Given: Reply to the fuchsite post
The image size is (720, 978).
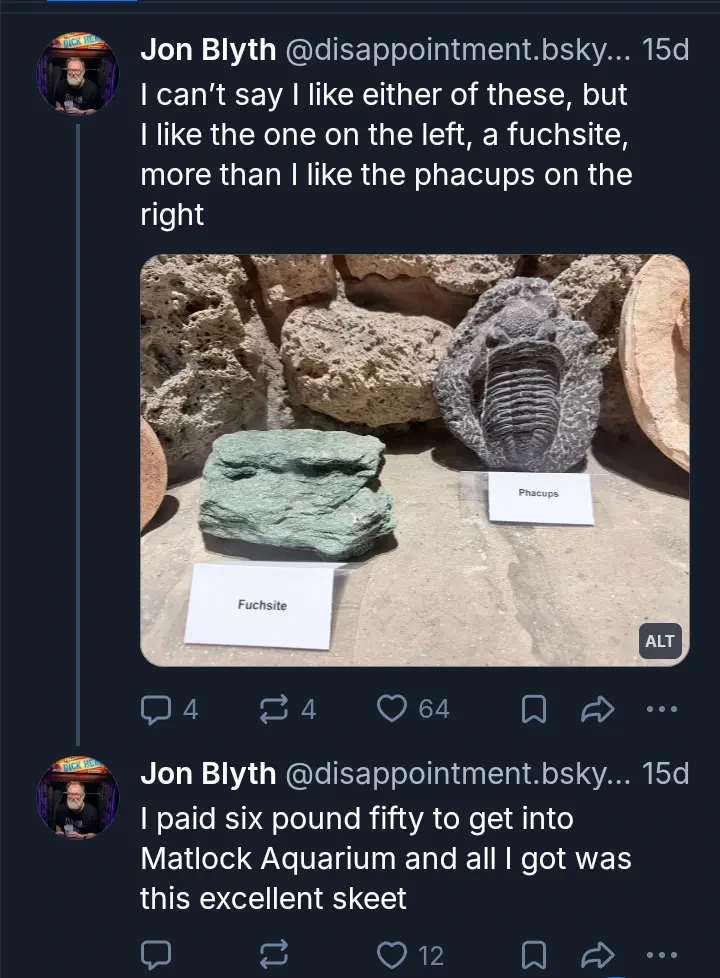Looking at the screenshot, I should click(157, 709).
